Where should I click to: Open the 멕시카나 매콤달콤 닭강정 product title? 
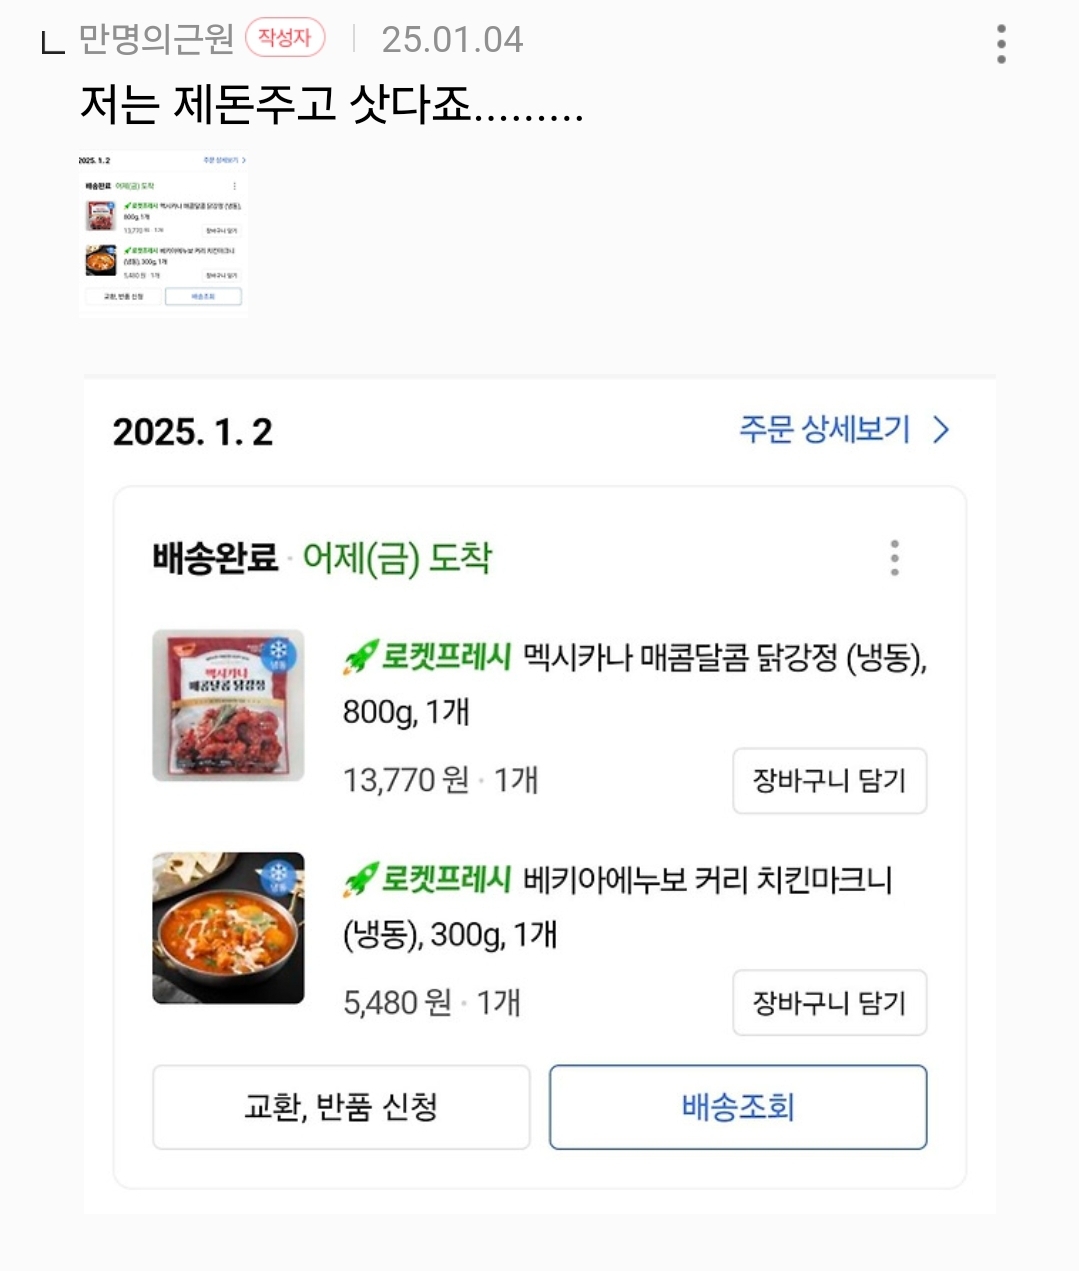point(725,658)
